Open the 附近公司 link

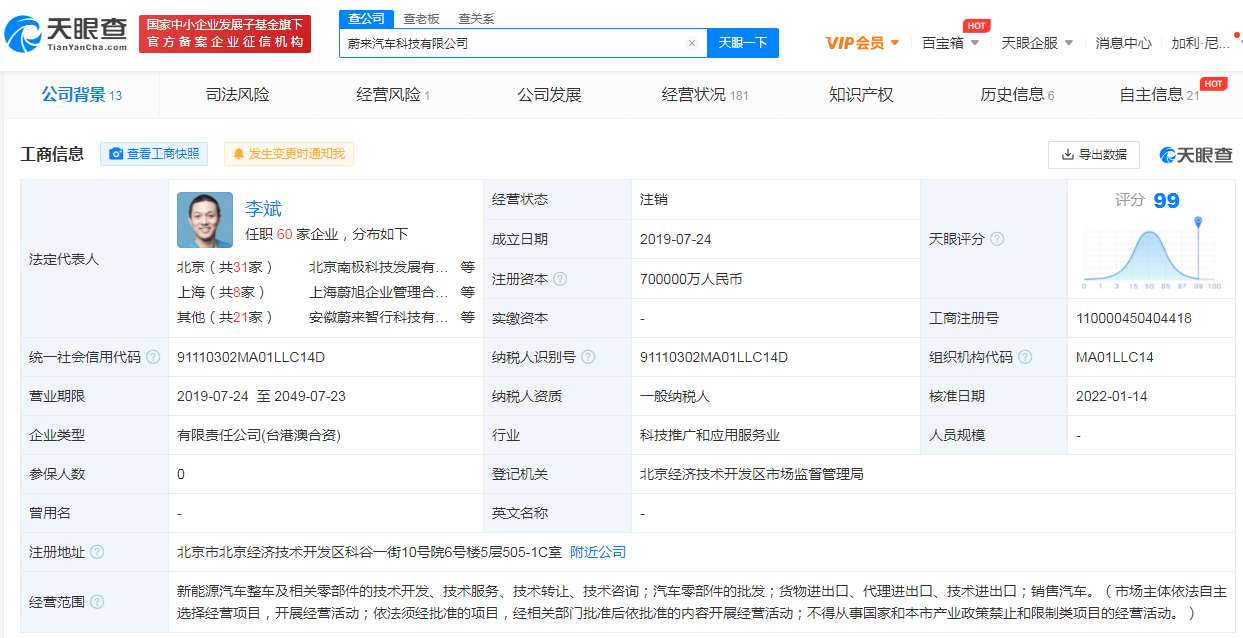(x=598, y=552)
